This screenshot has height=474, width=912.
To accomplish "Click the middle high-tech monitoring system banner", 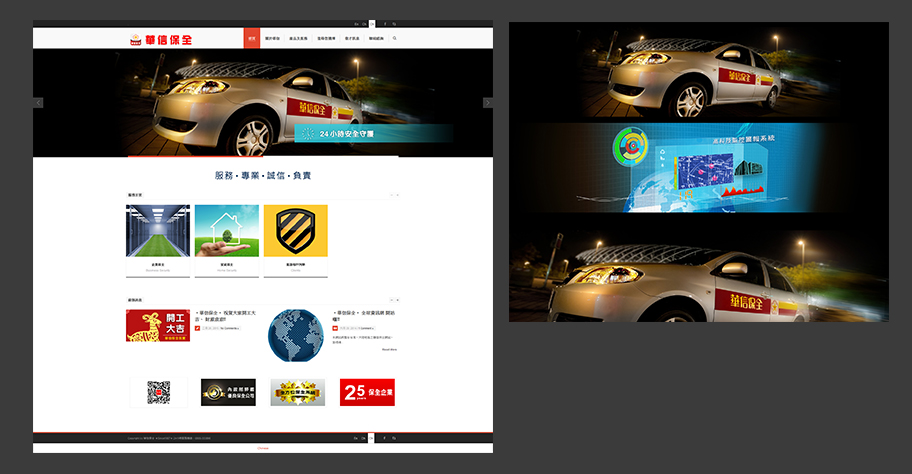I will point(698,167).
